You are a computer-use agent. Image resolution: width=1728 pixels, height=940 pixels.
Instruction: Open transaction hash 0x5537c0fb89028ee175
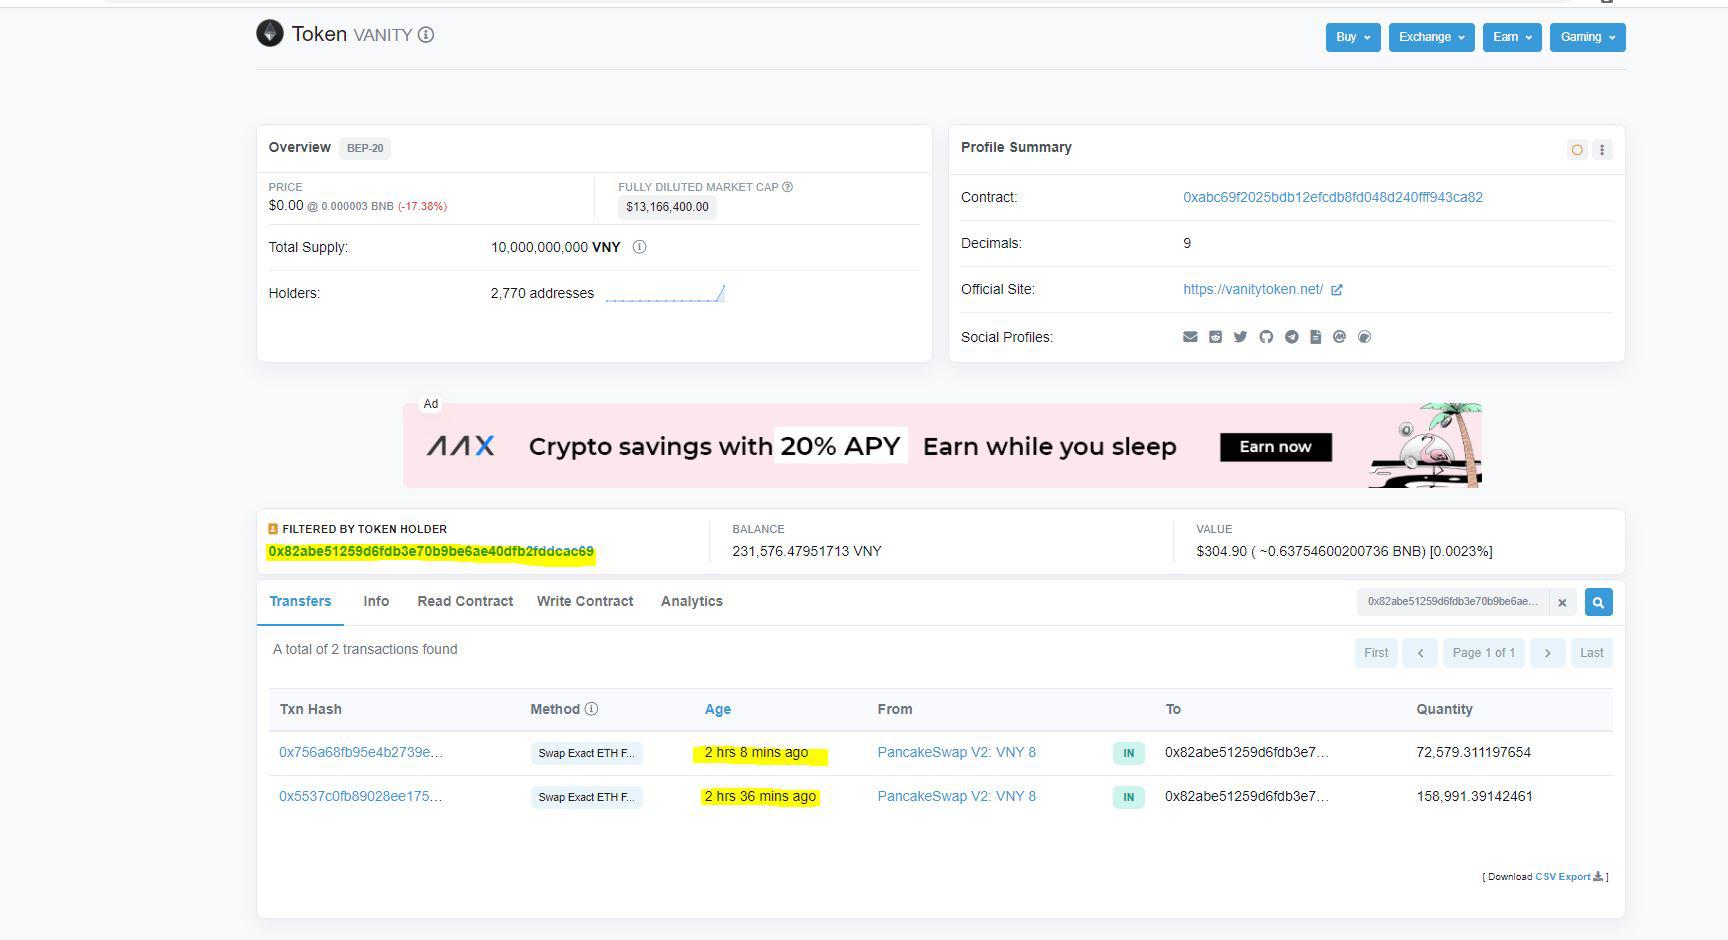pos(361,796)
